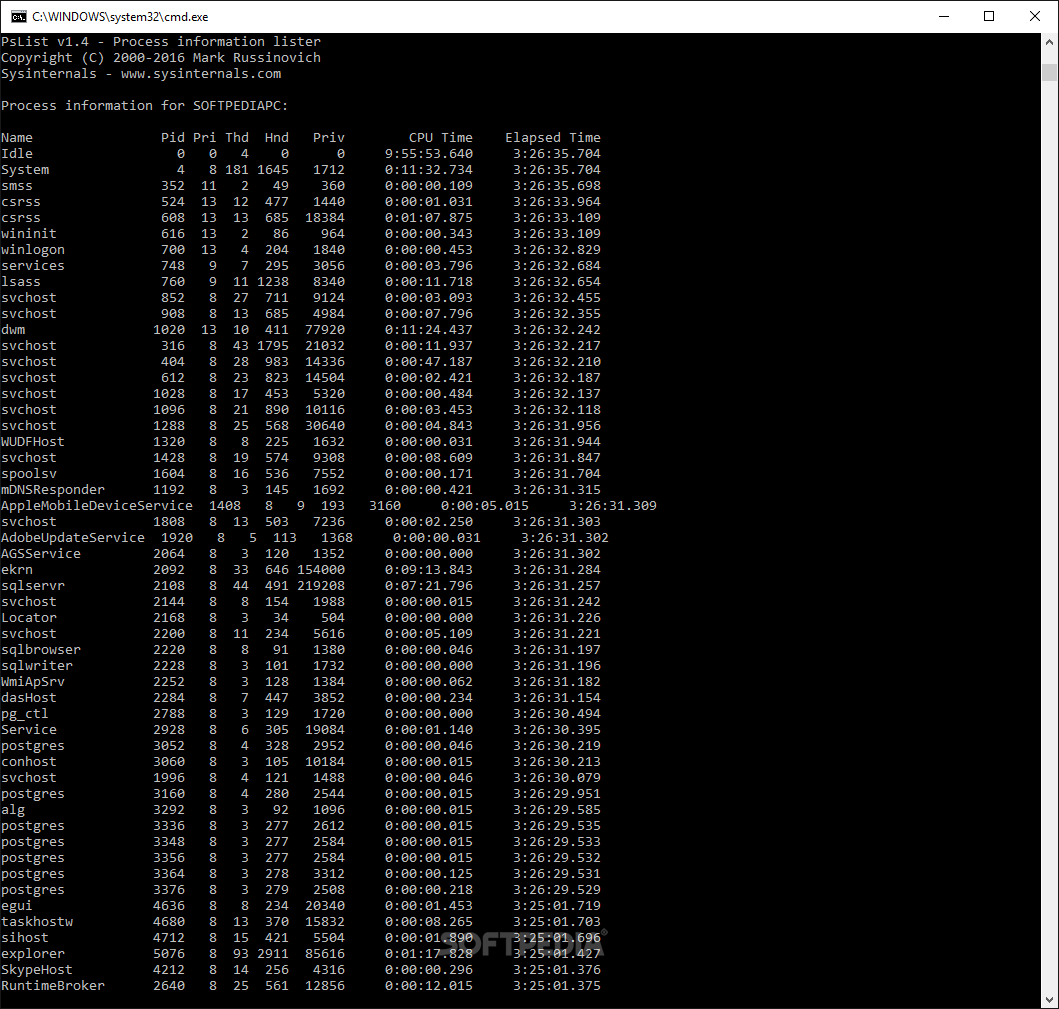The image size is (1059, 1009).
Task: Click the 'Copyright (C) 2000-2016 Mark Russinovich' line
Action: (x=161, y=58)
